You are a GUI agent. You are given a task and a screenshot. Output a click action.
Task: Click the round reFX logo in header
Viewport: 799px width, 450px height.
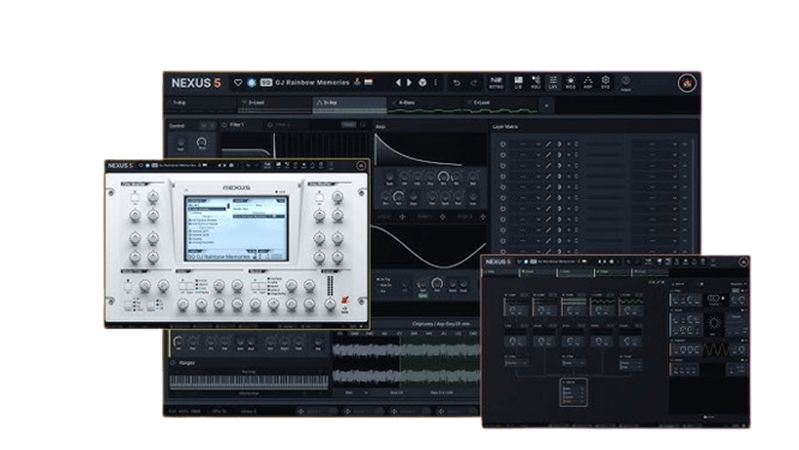(x=687, y=83)
